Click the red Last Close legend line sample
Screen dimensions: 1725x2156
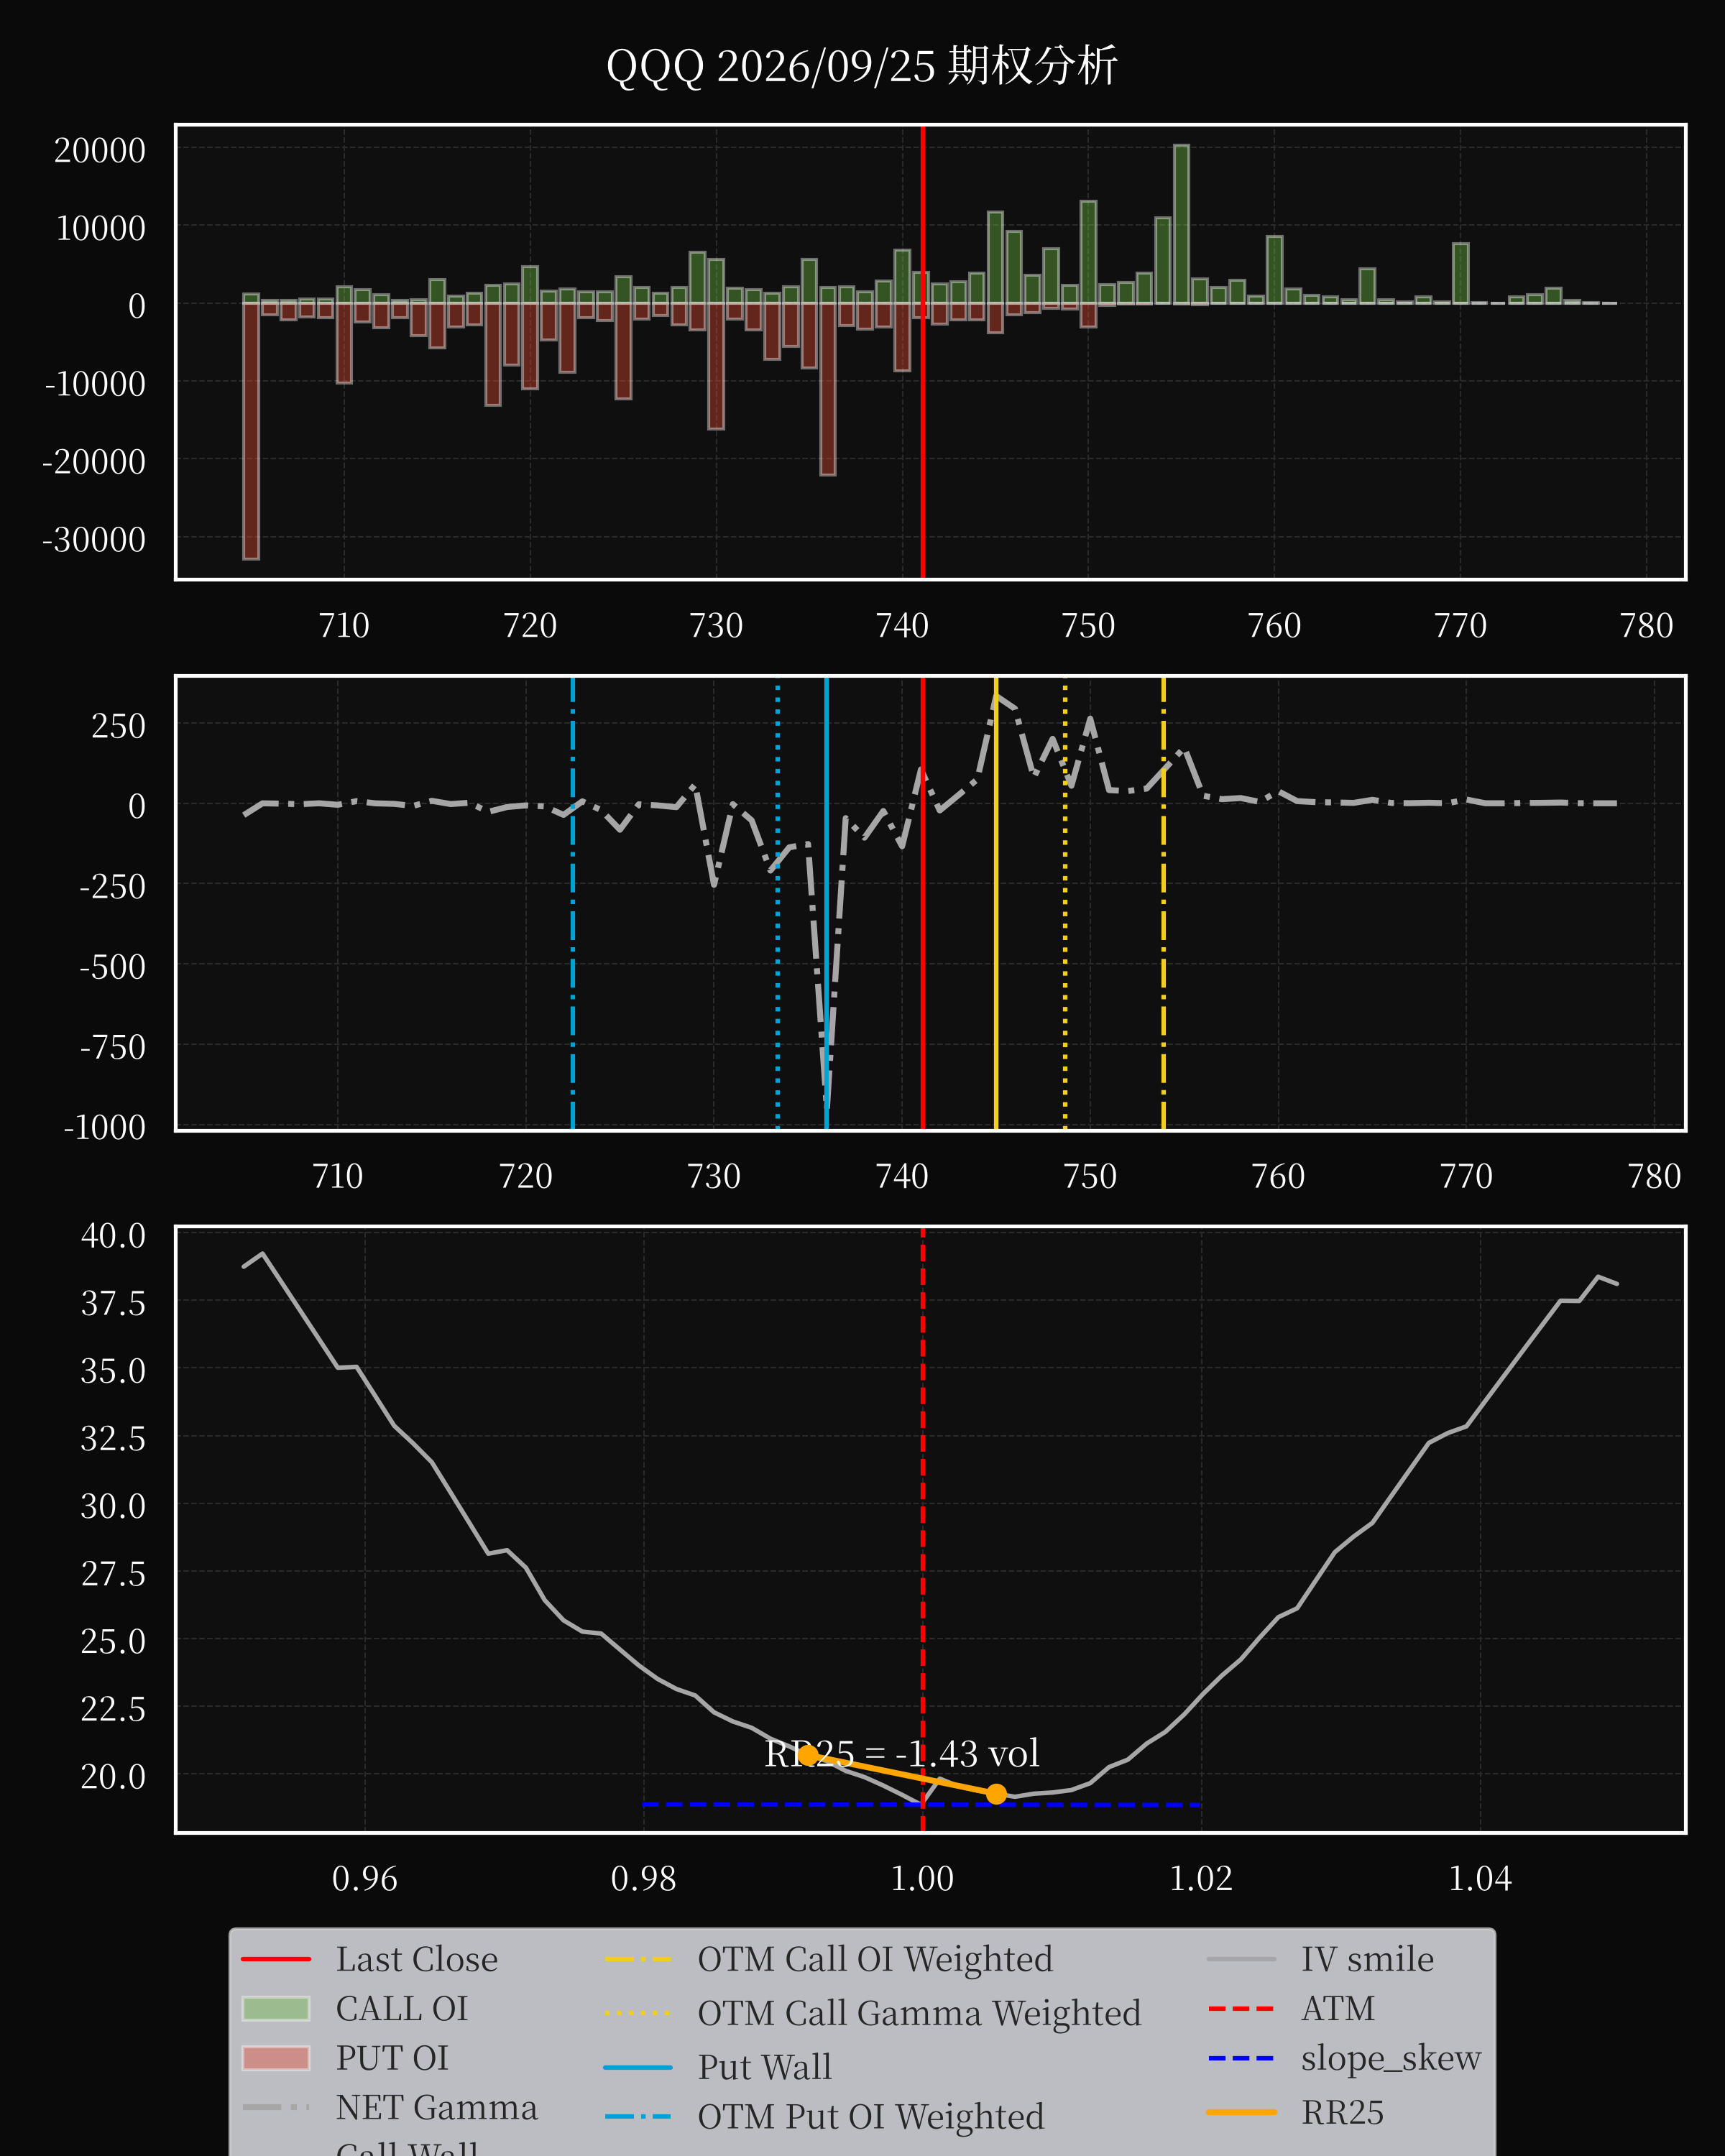(276, 1959)
